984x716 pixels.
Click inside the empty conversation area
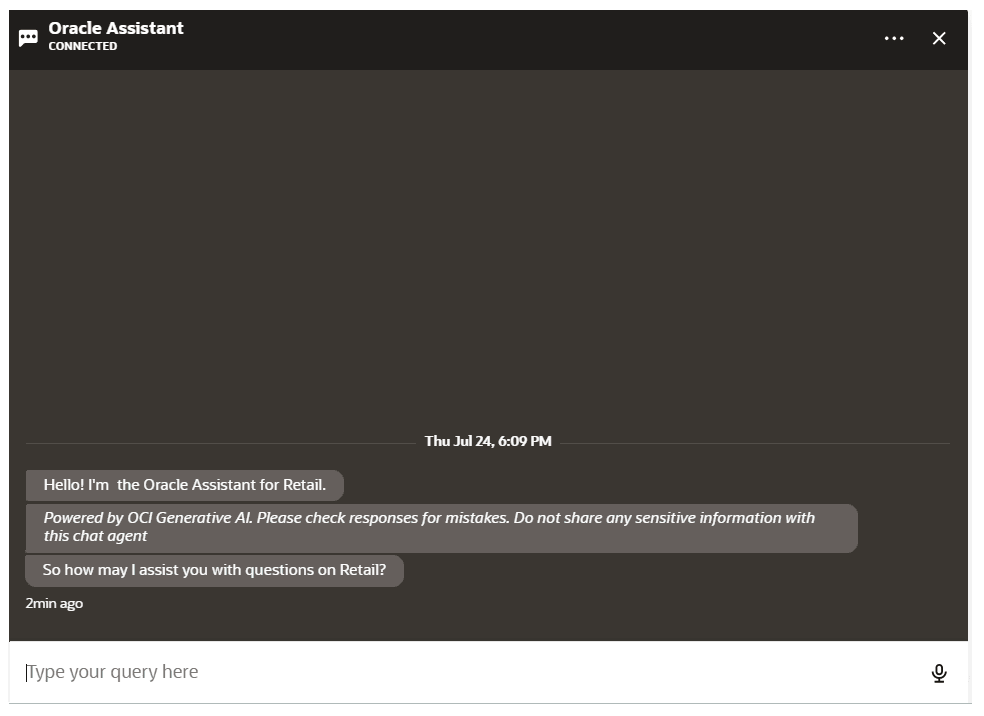pyautogui.click(x=490, y=250)
